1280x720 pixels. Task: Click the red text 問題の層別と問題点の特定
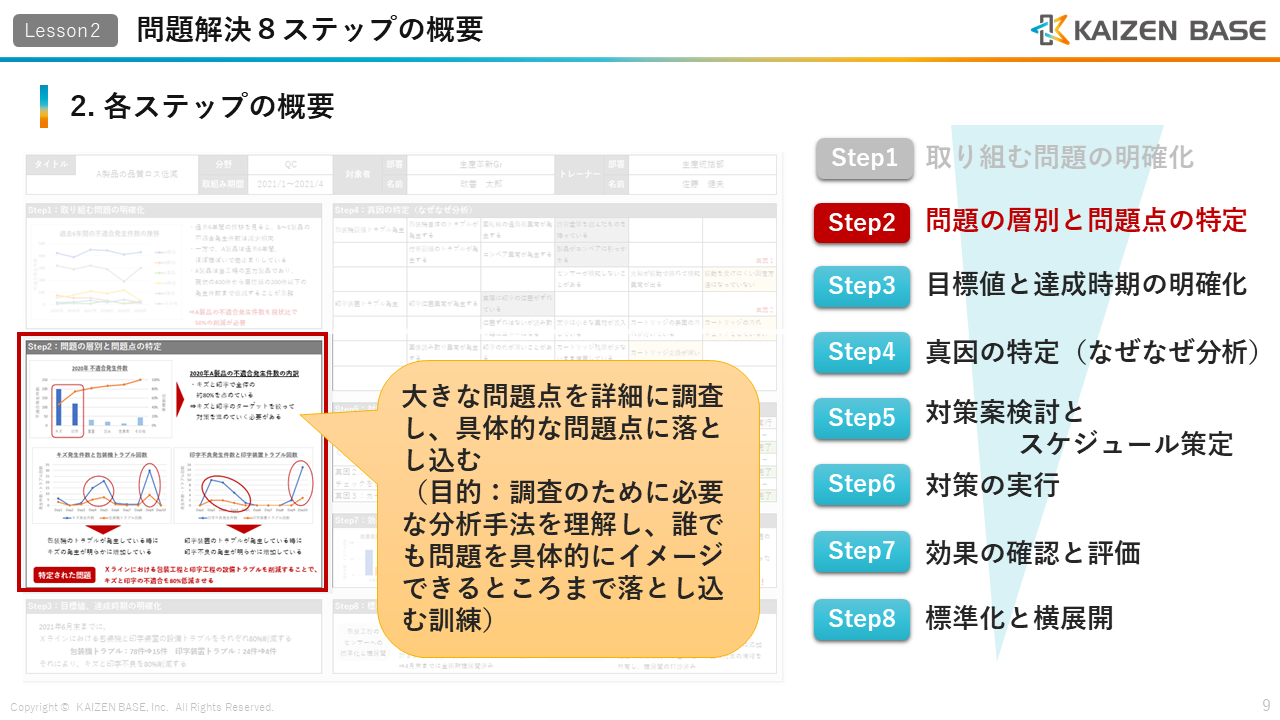pyautogui.click(x=1087, y=220)
